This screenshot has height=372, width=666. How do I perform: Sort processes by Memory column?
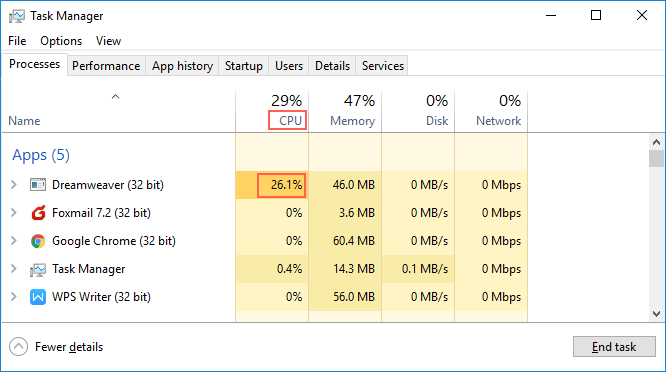point(345,111)
